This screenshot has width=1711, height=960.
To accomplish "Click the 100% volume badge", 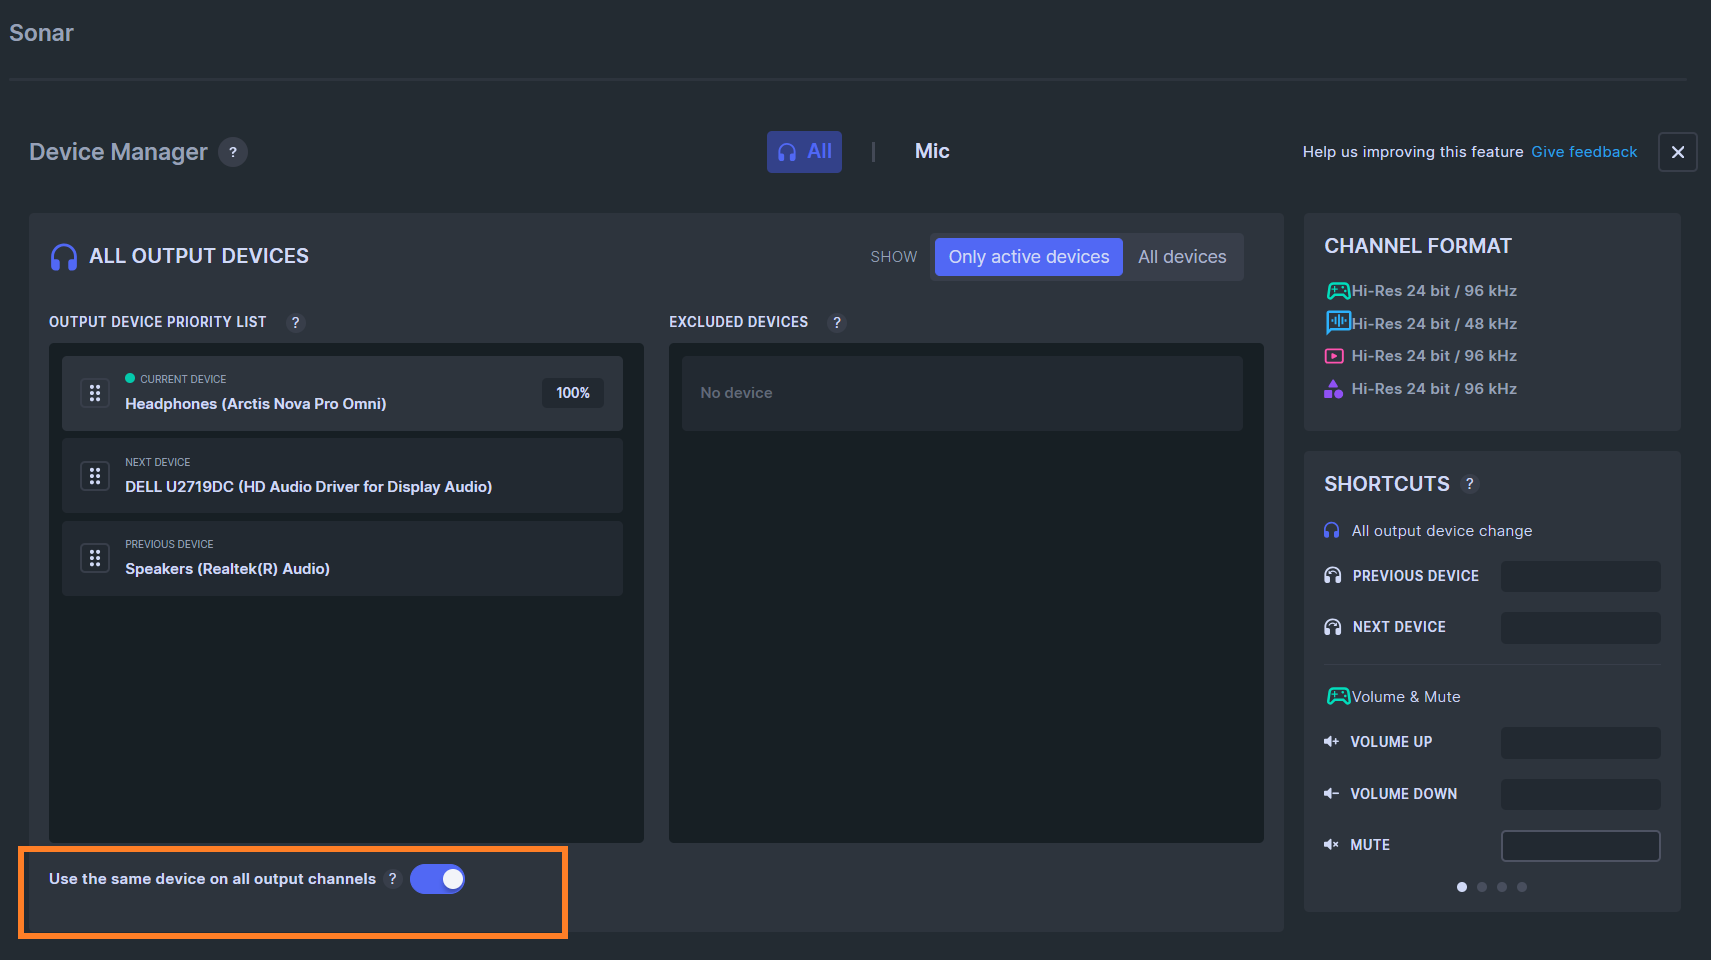I will click(x=573, y=393).
